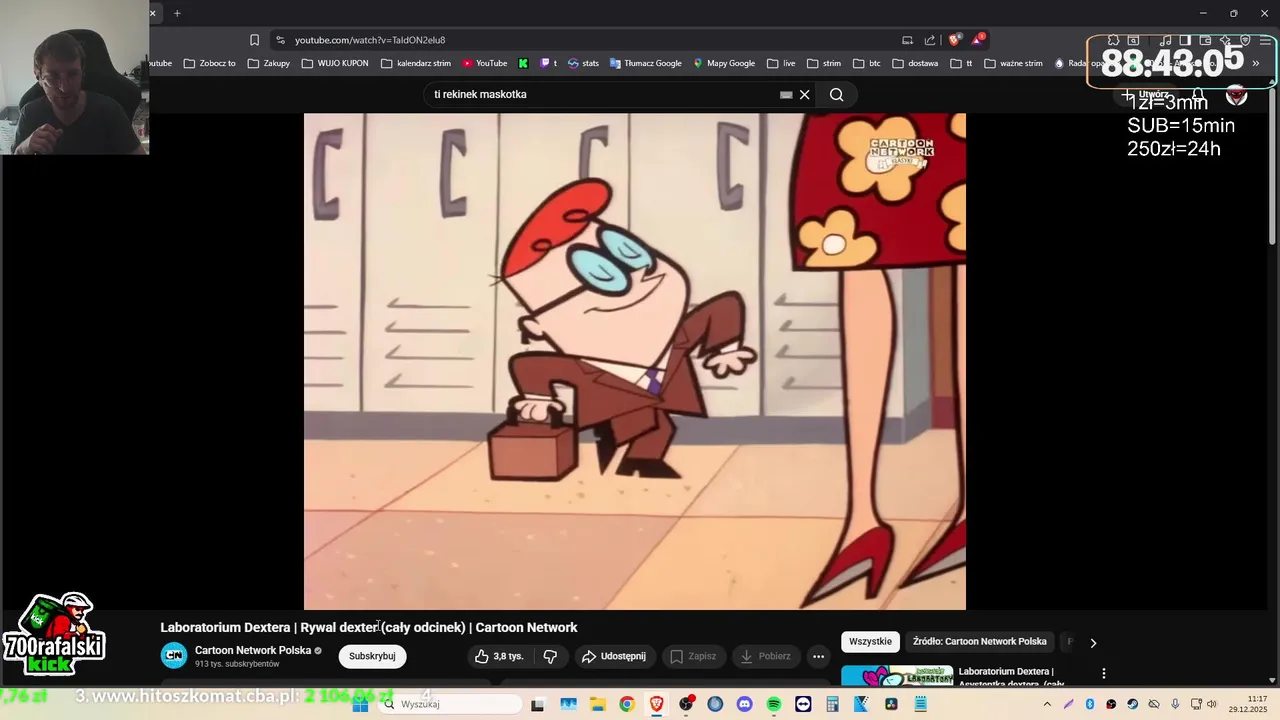This screenshot has width=1280, height=720.
Task: Open more actions three-dot menu under video
Action: [x=818, y=656]
